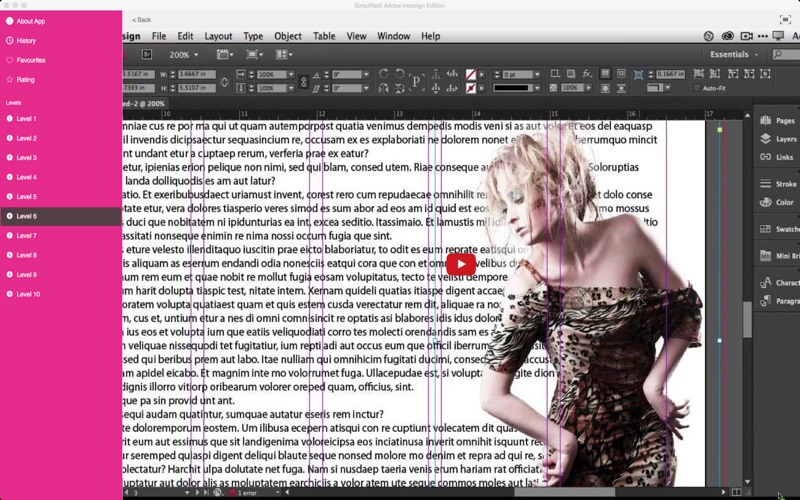Click the fit frame to content icon

click(x=749, y=74)
